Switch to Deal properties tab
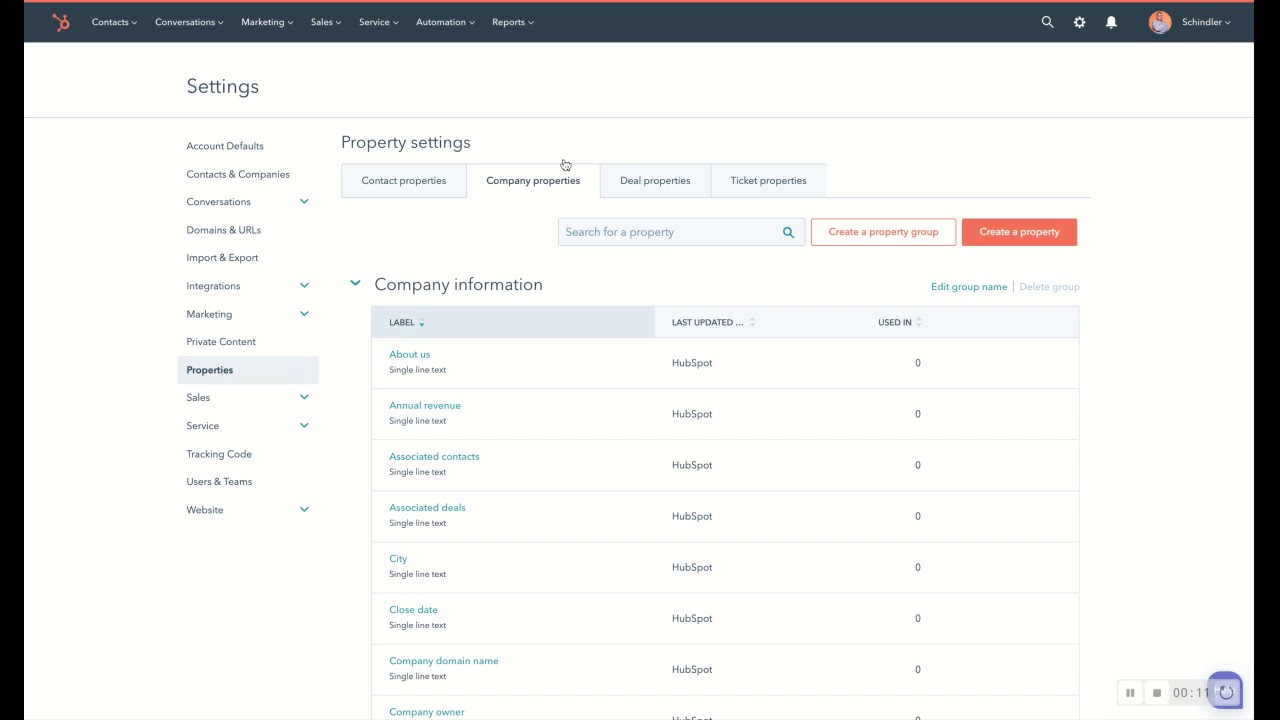The width and height of the screenshot is (1280, 720). pyautogui.click(x=655, y=181)
